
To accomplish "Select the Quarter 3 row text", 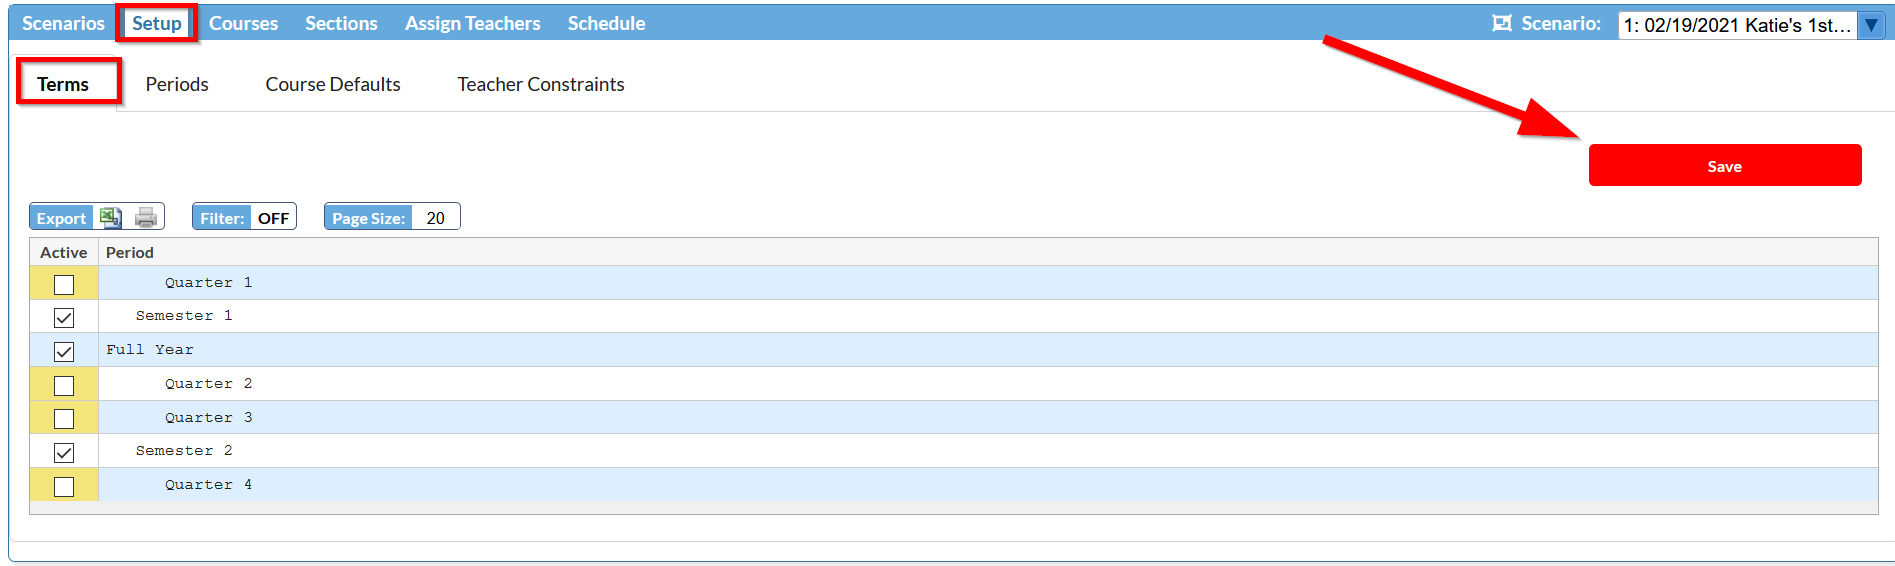I will pyautogui.click(x=208, y=418).
